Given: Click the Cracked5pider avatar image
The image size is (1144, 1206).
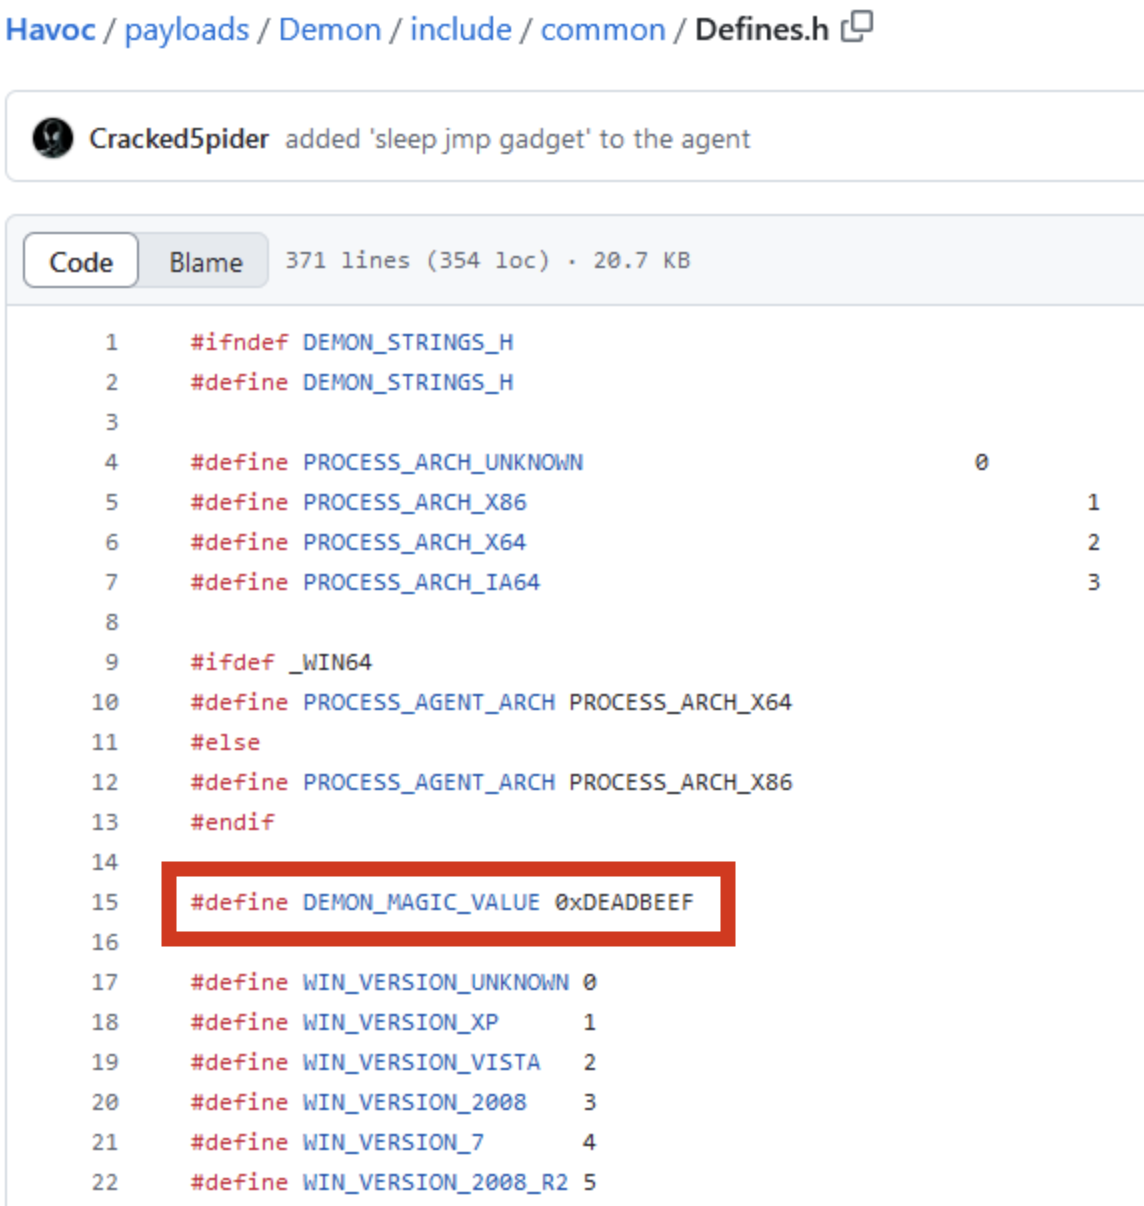Looking at the screenshot, I should [x=52, y=138].
